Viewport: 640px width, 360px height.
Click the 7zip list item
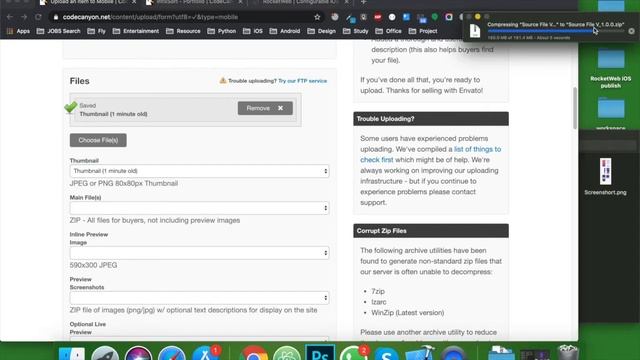point(378,291)
